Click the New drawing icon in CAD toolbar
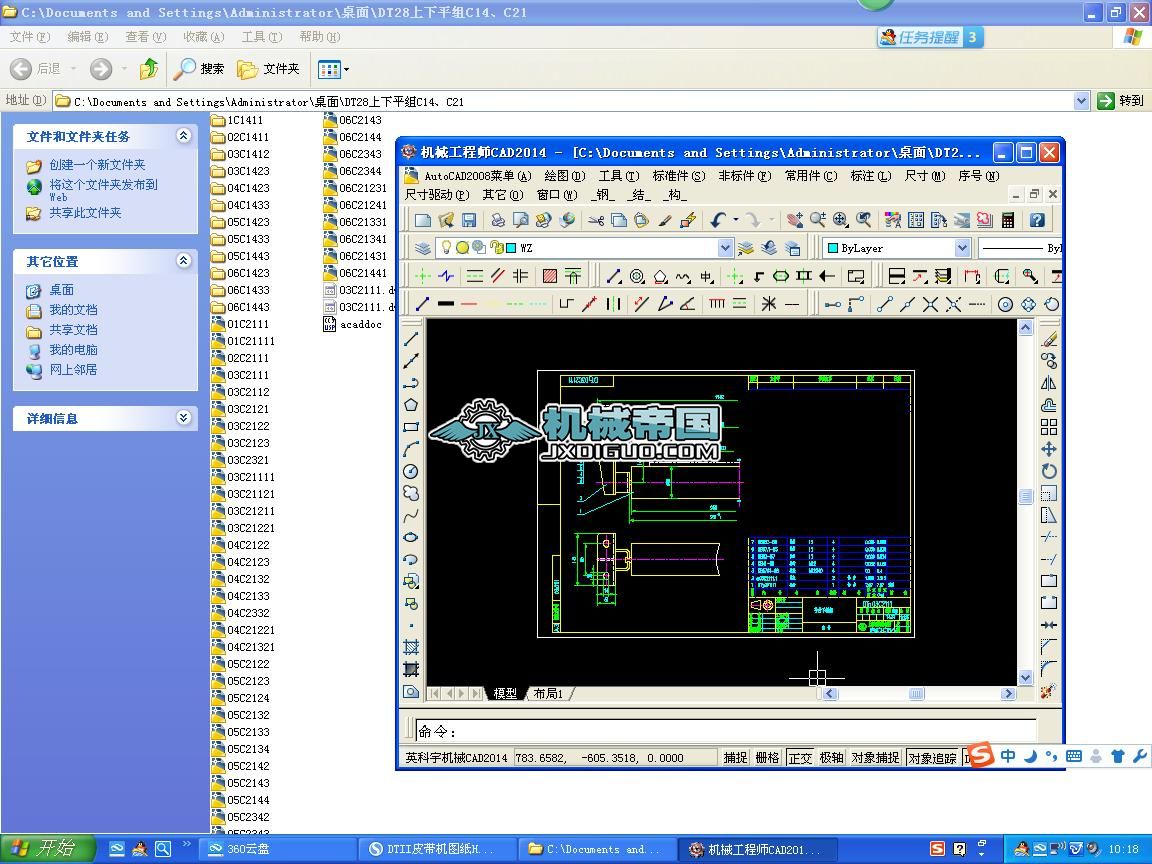Screen dimensions: 1152x864 [422, 220]
